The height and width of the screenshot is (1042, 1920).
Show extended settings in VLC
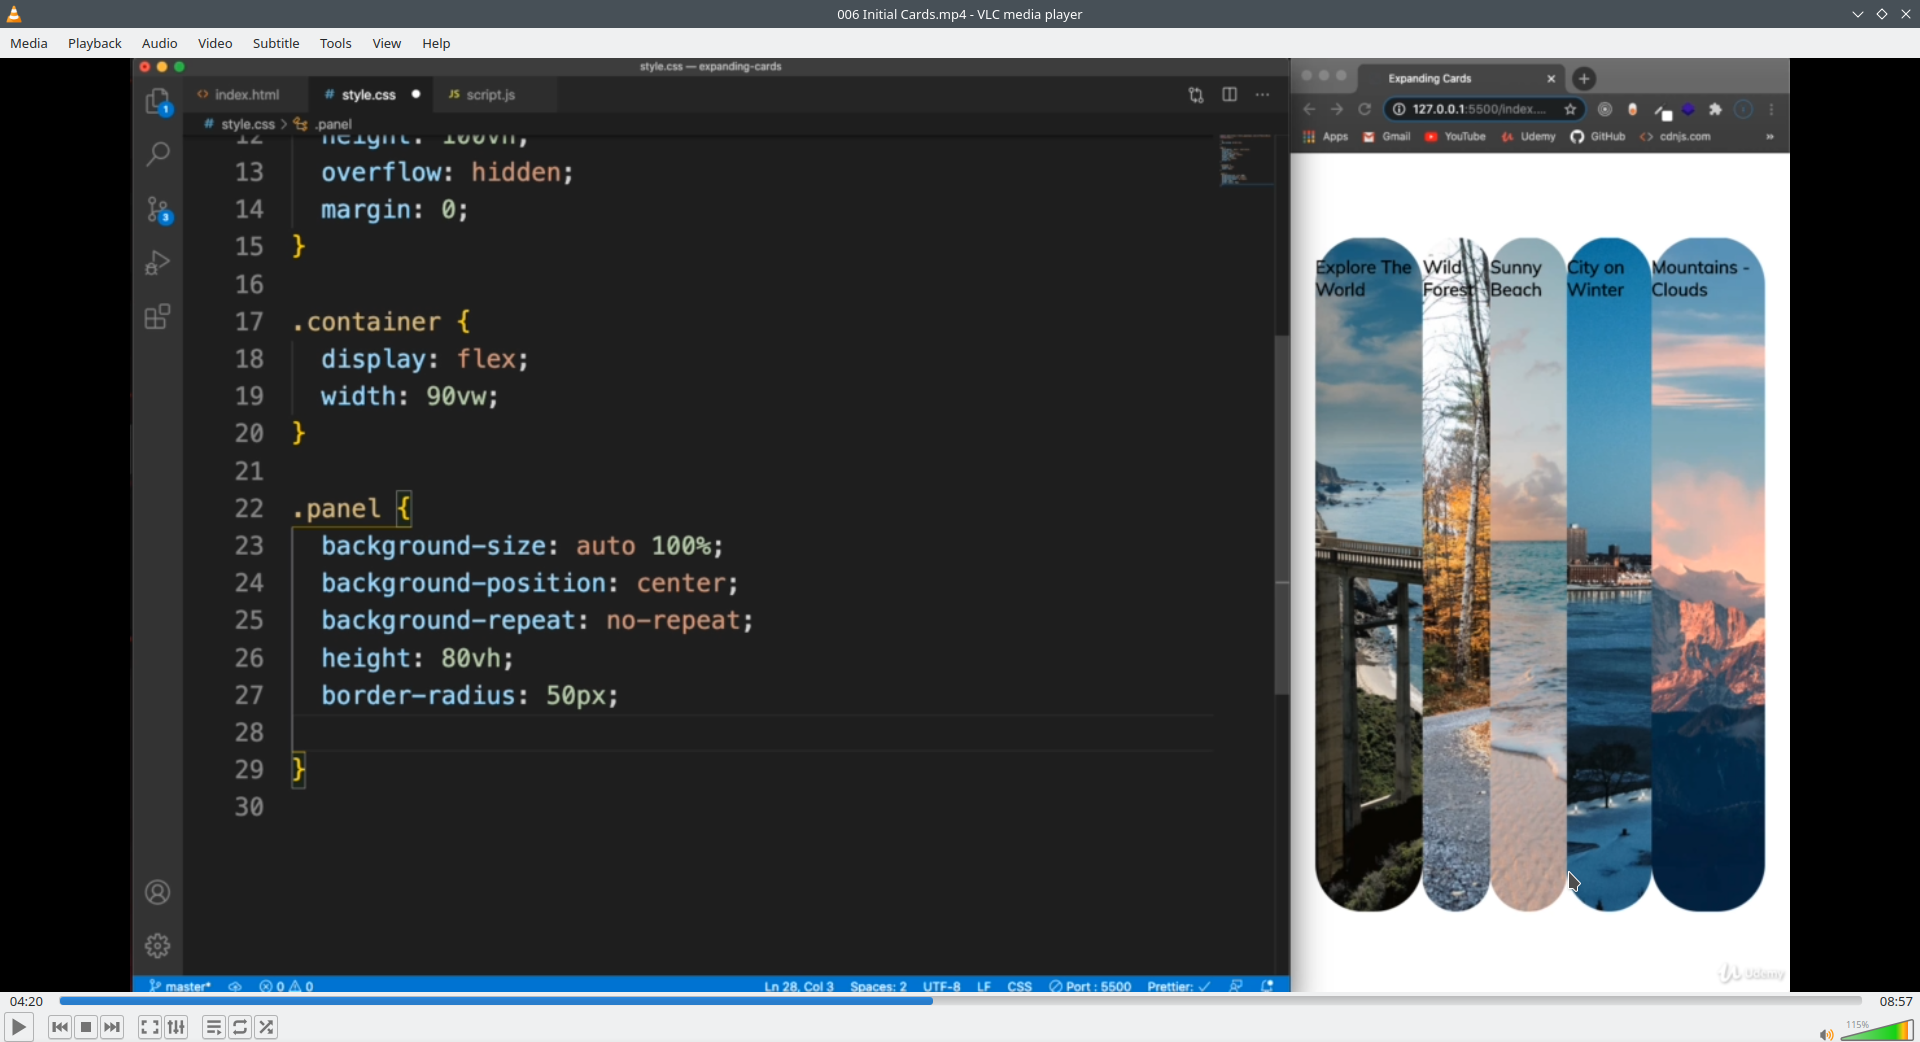[x=177, y=1027]
